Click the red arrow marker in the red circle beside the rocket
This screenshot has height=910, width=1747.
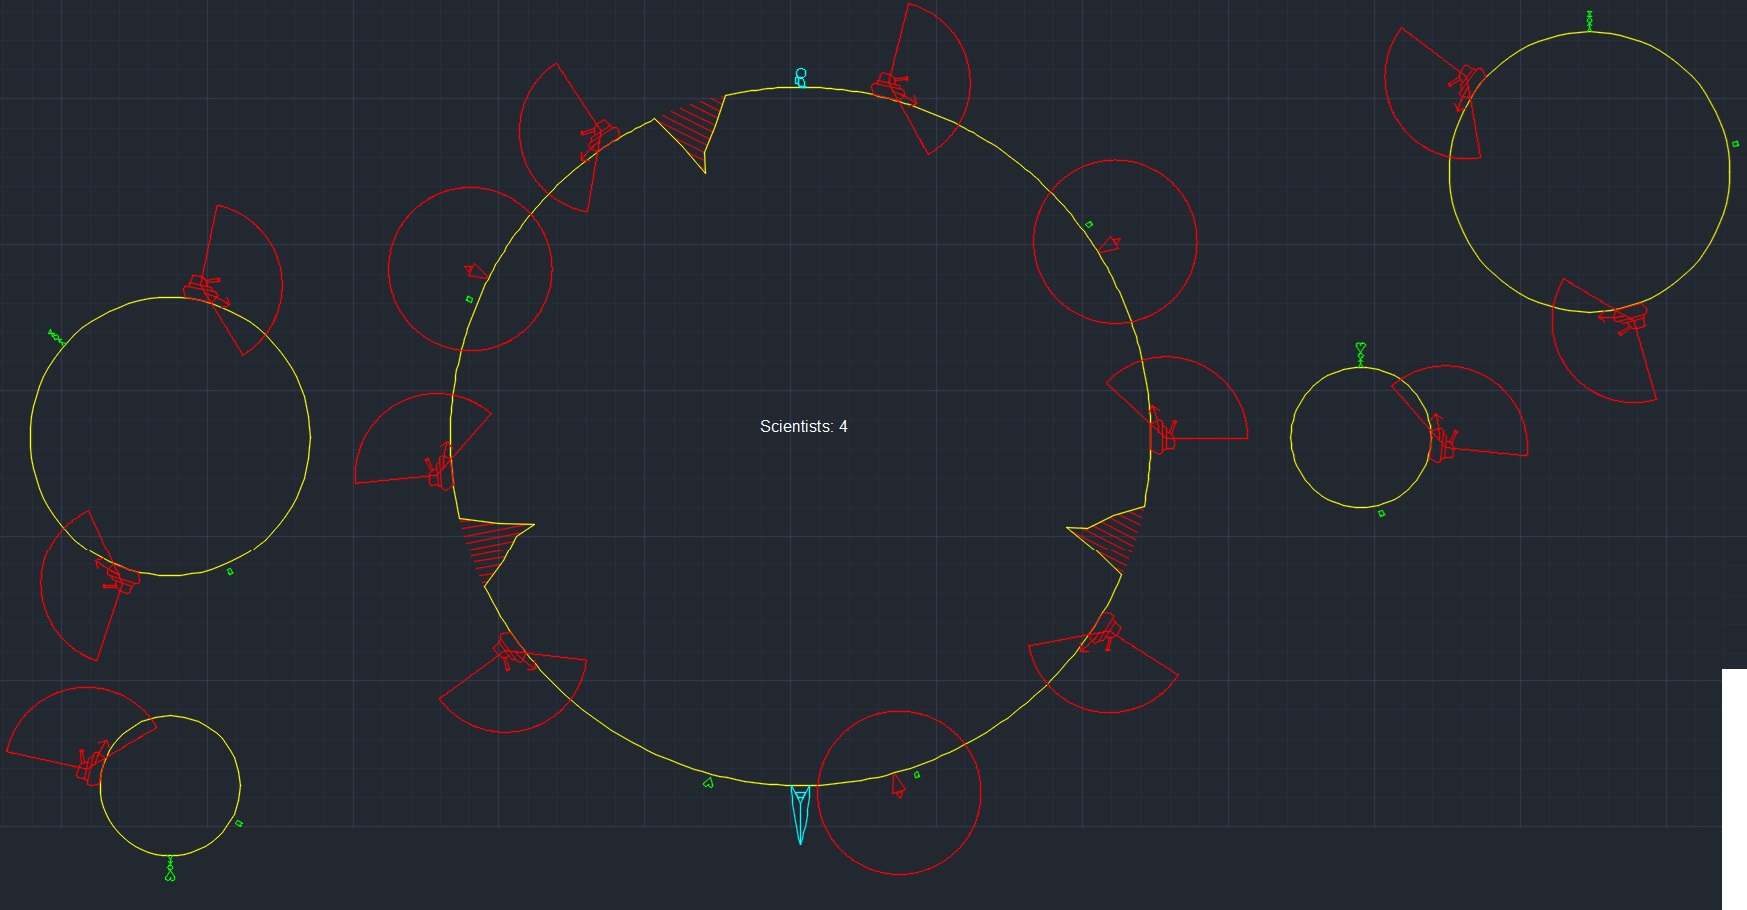897,786
